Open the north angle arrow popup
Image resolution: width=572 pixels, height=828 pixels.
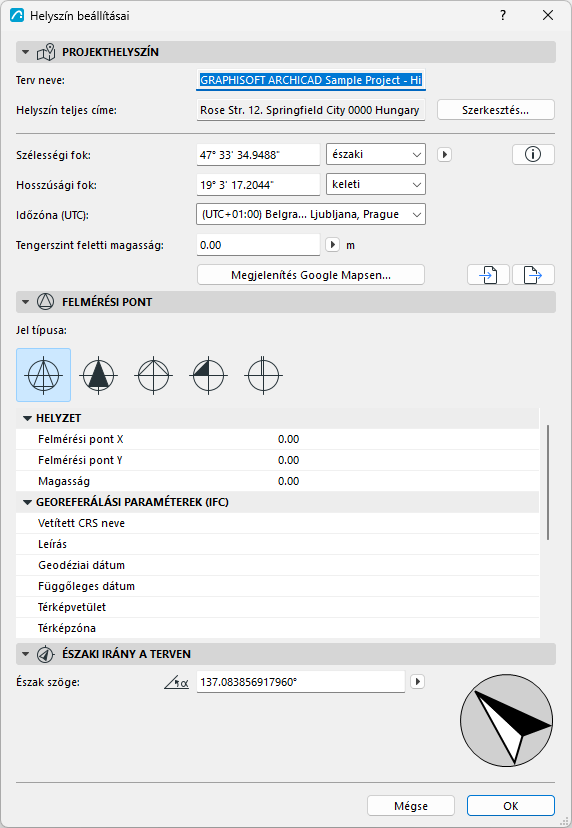point(417,682)
